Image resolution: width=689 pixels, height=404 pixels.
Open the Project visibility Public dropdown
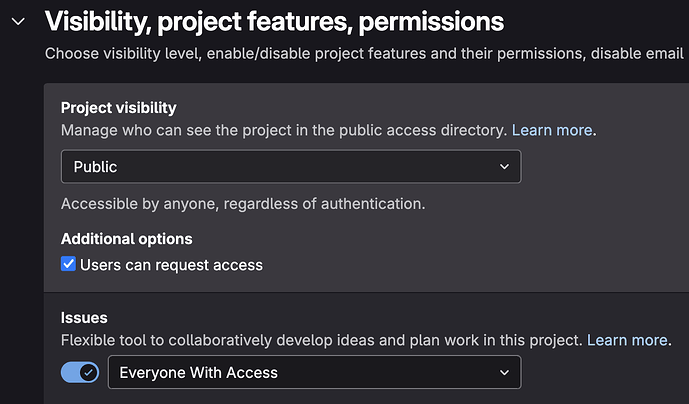pyautogui.click(x=290, y=167)
